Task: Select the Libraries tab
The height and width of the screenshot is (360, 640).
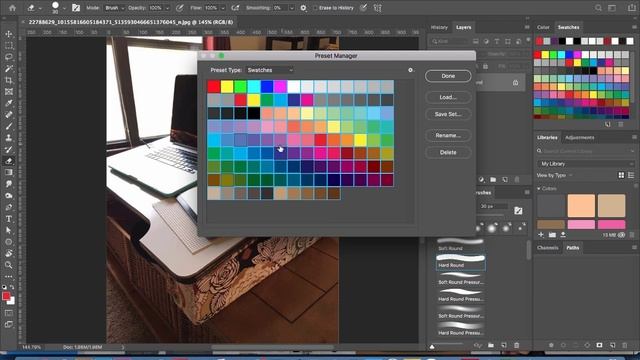Action: point(547,138)
